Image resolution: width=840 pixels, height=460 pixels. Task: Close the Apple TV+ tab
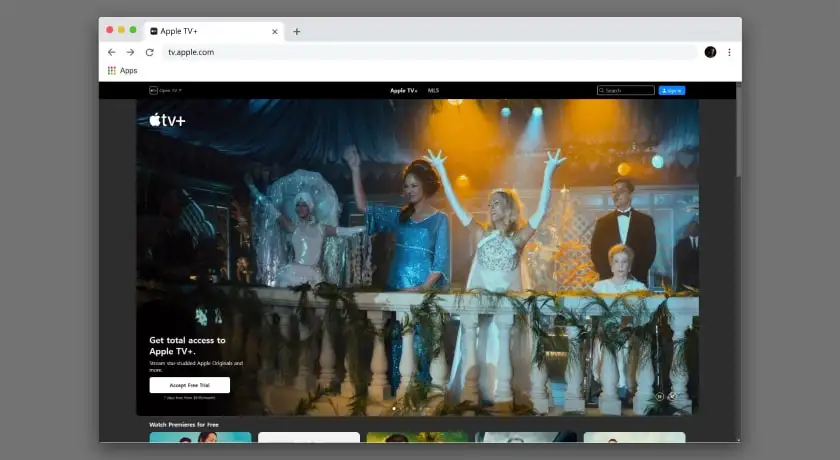coord(275,32)
